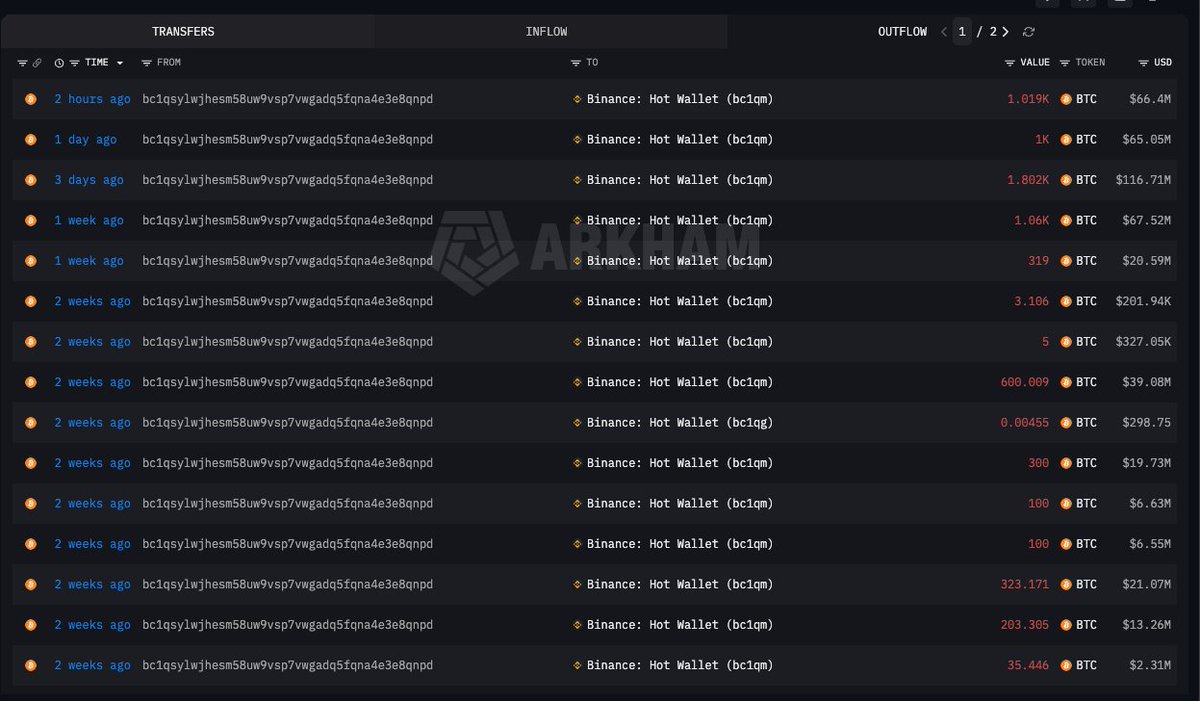Select the $20.59M USD amount
1200x701 pixels.
click(x=1147, y=261)
